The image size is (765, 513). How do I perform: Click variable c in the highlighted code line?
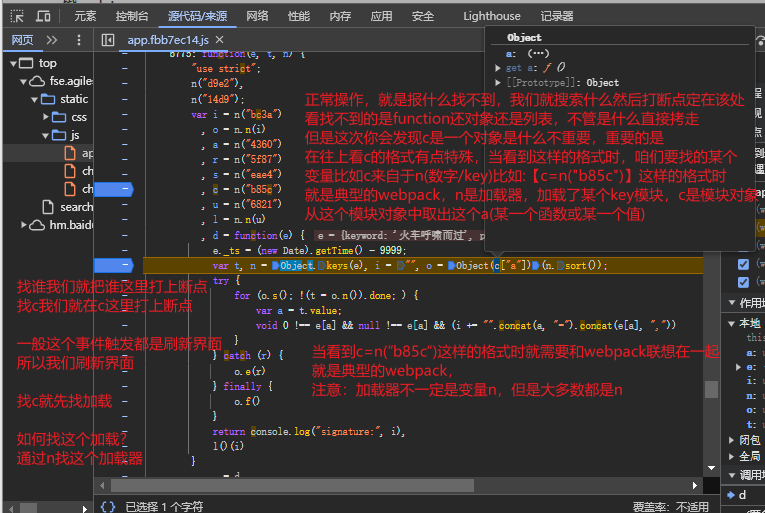click(x=496, y=266)
